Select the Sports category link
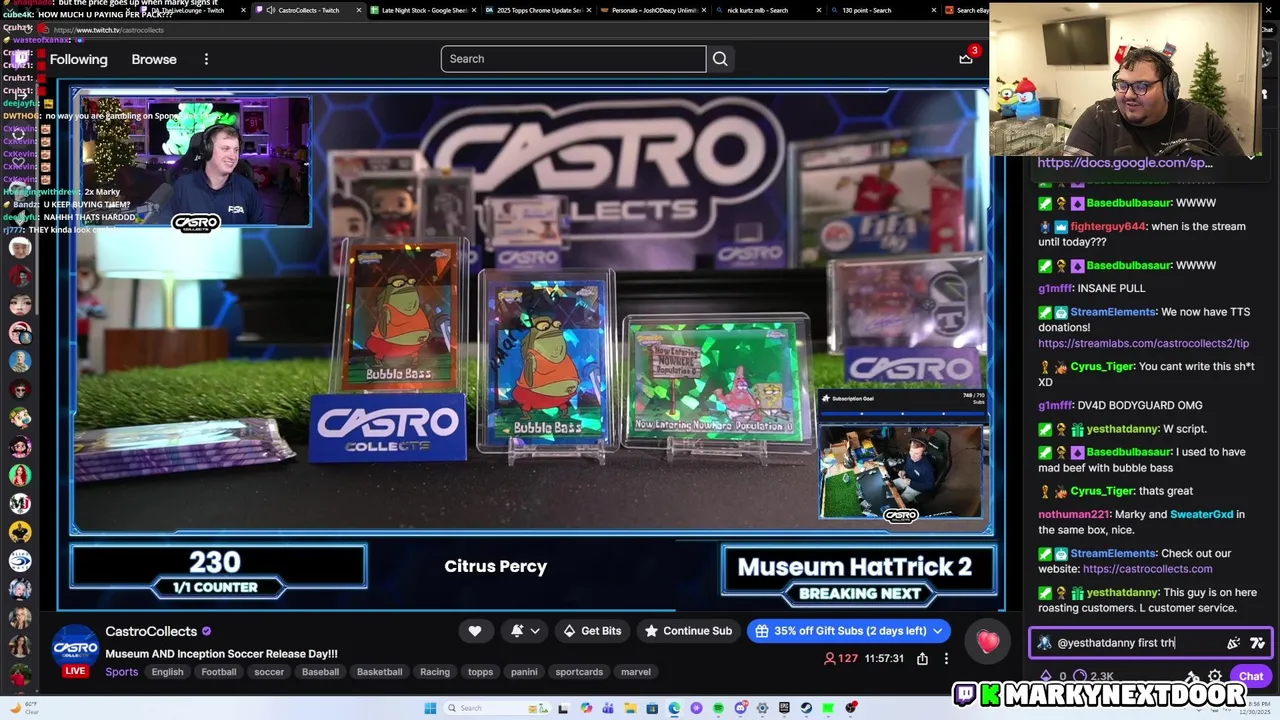The height and width of the screenshot is (720, 1280). tap(122, 672)
